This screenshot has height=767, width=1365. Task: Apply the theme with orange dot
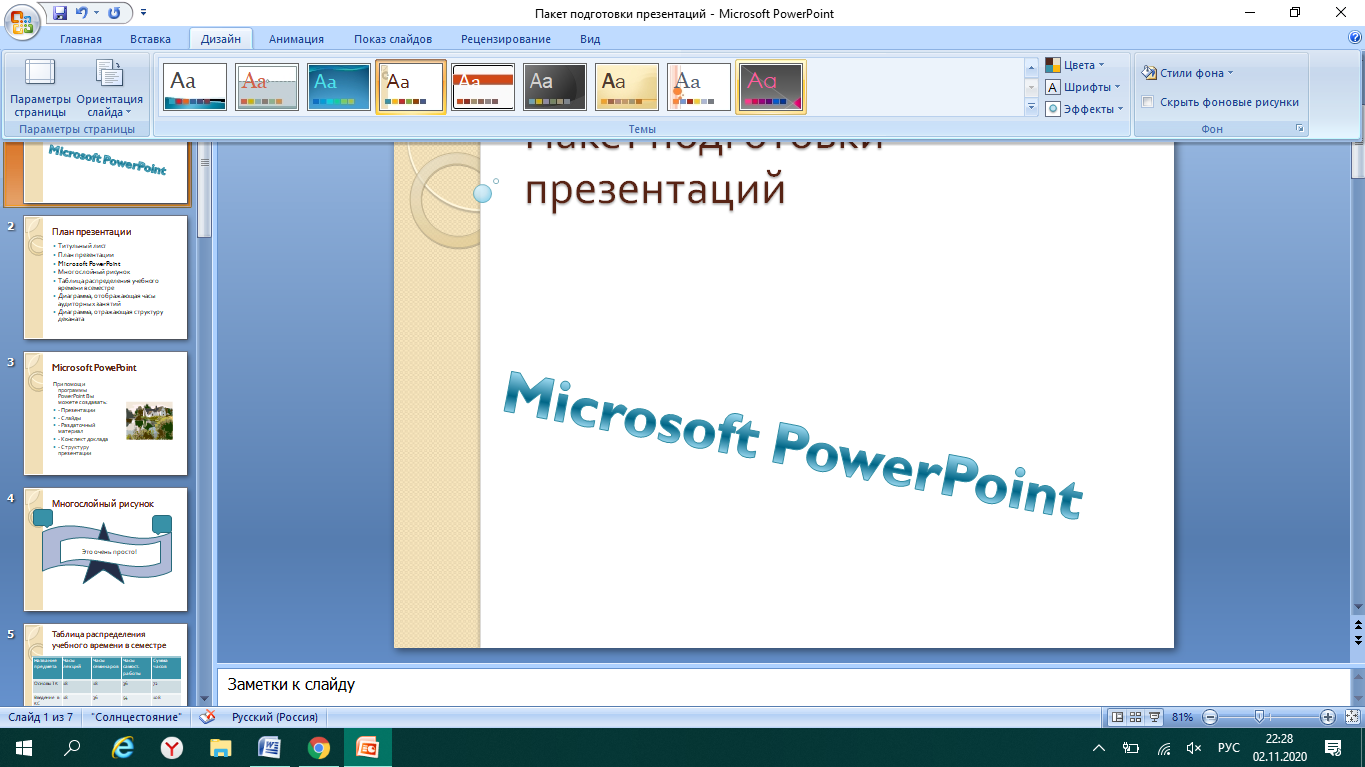(699, 87)
